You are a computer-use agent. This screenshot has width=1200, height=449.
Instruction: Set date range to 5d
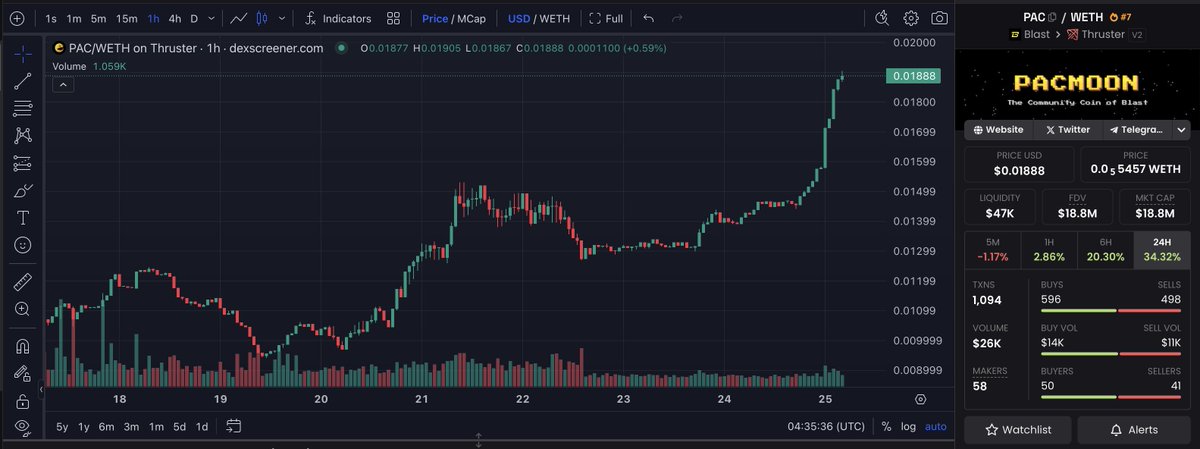coord(179,427)
